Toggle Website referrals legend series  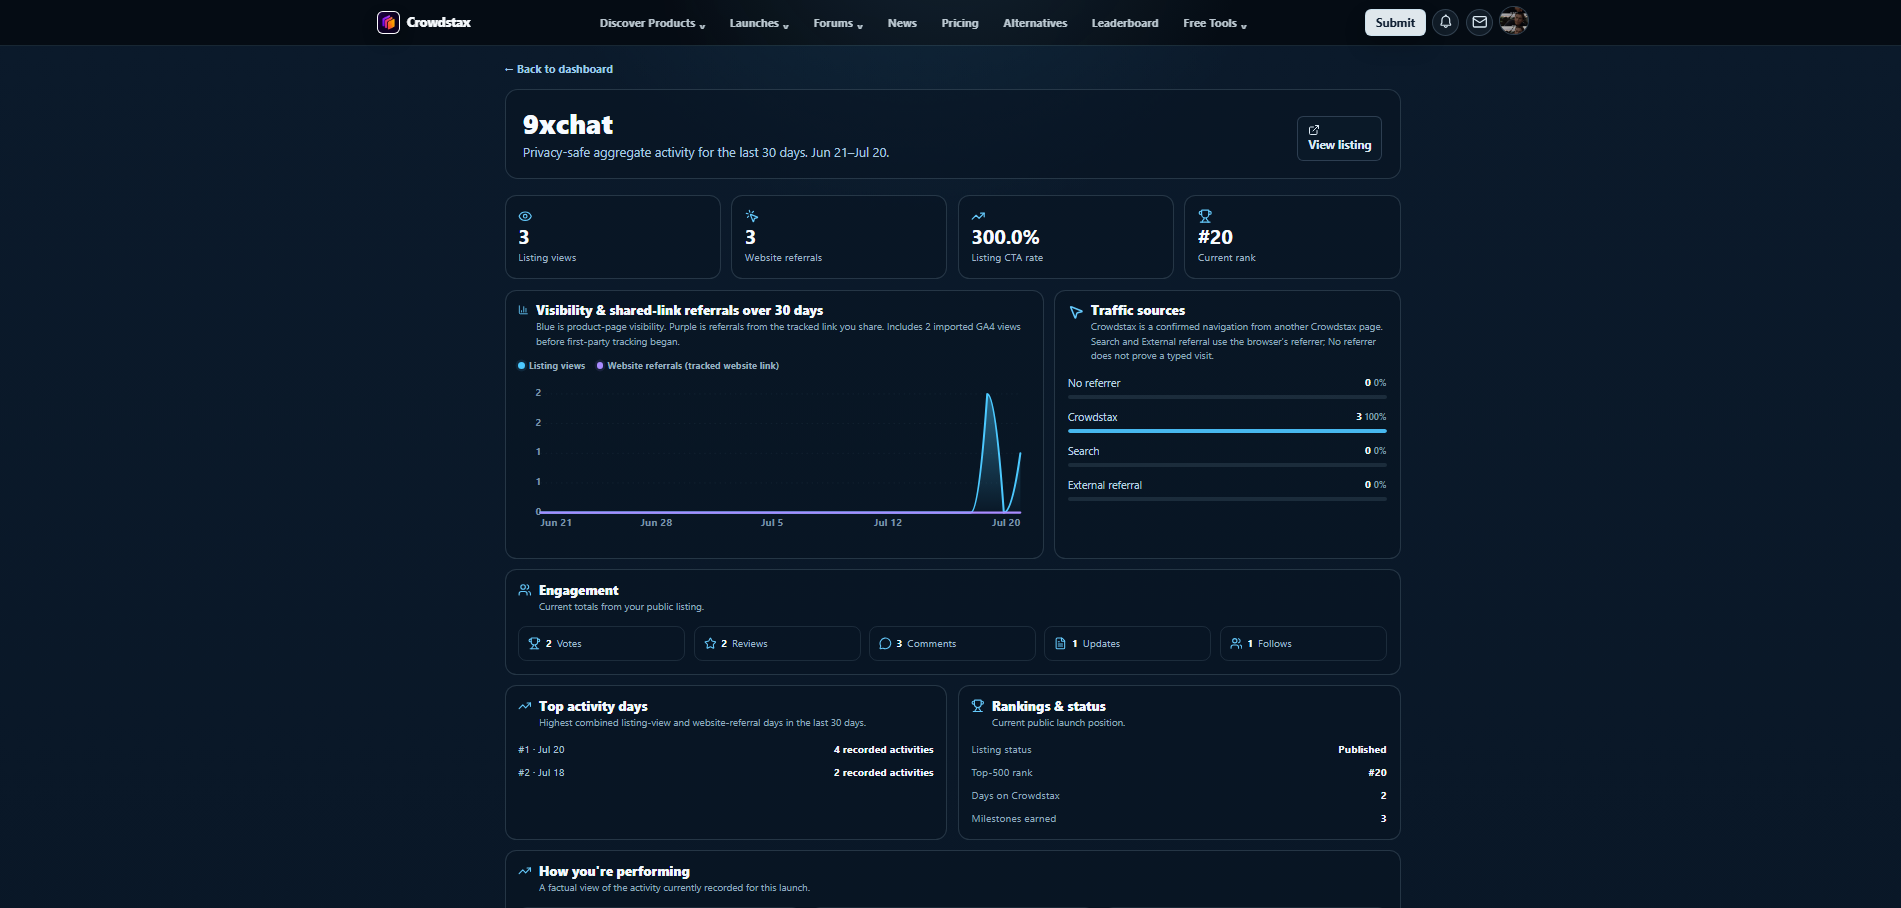coord(687,366)
